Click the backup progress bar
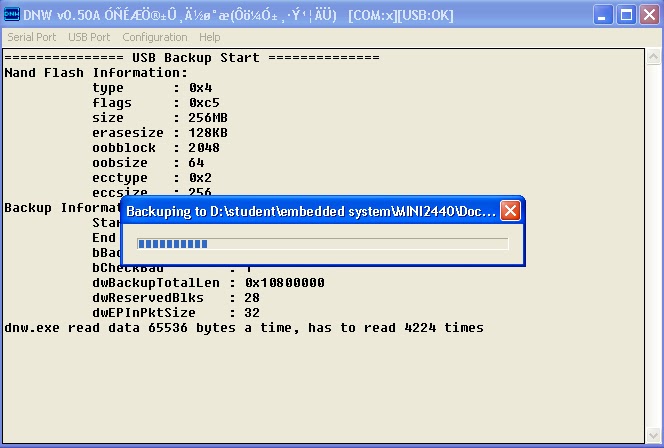Viewport: 664px width, 448px height. [323, 243]
